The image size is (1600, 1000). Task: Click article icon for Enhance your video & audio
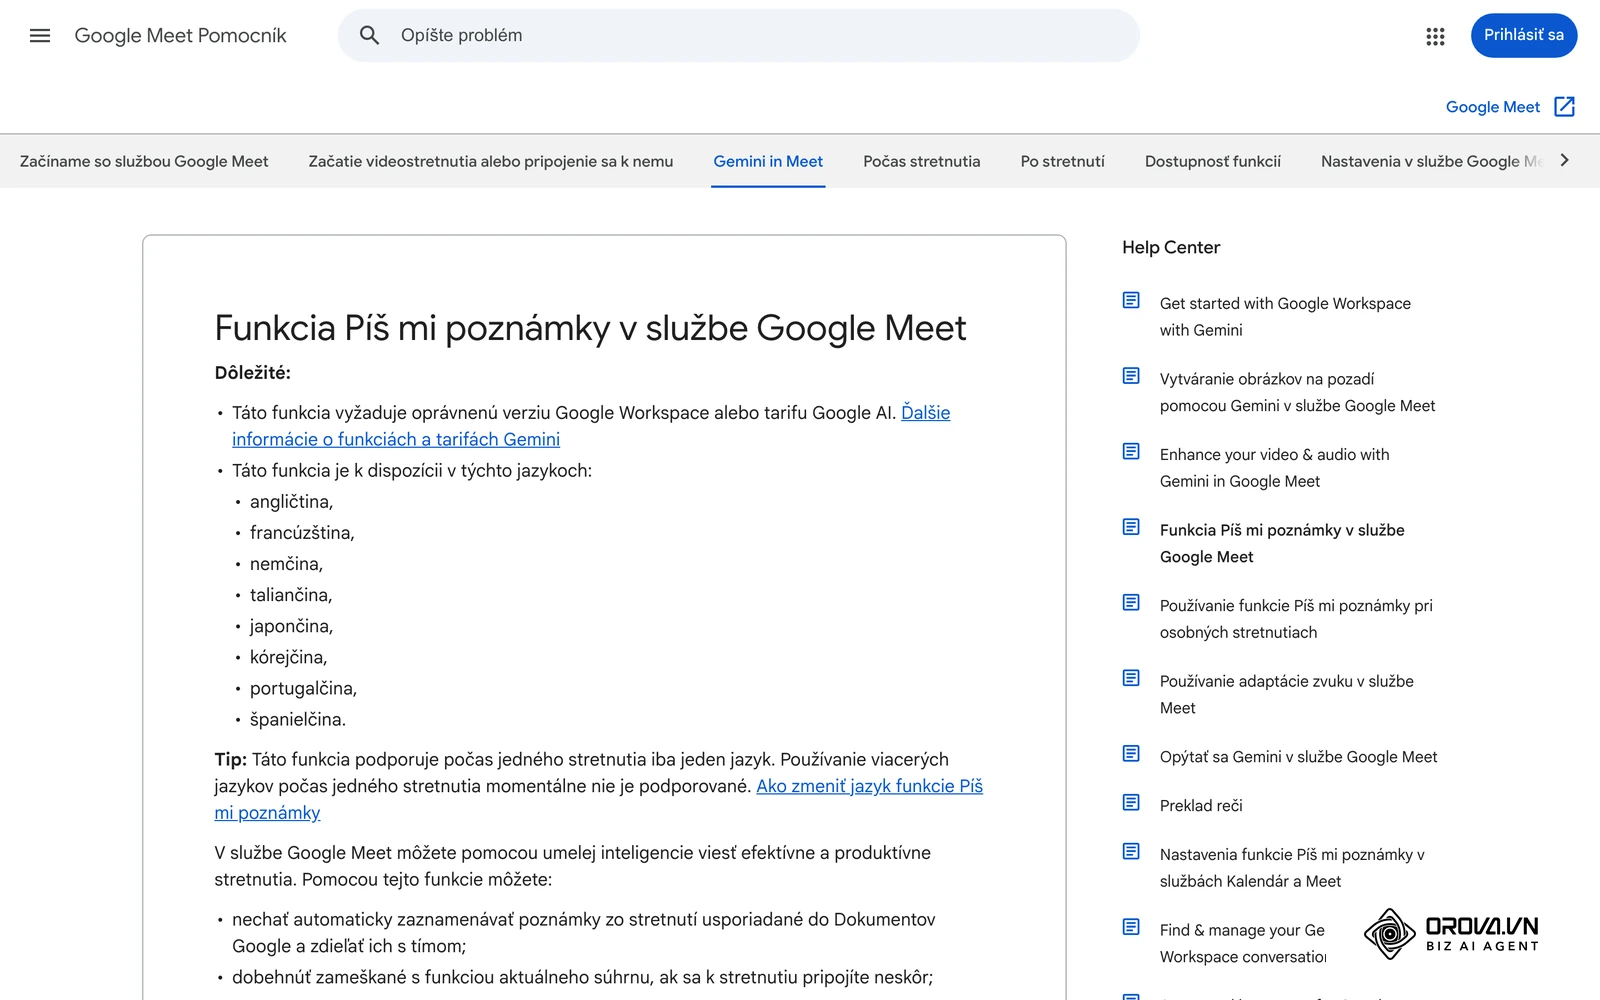pyautogui.click(x=1131, y=451)
